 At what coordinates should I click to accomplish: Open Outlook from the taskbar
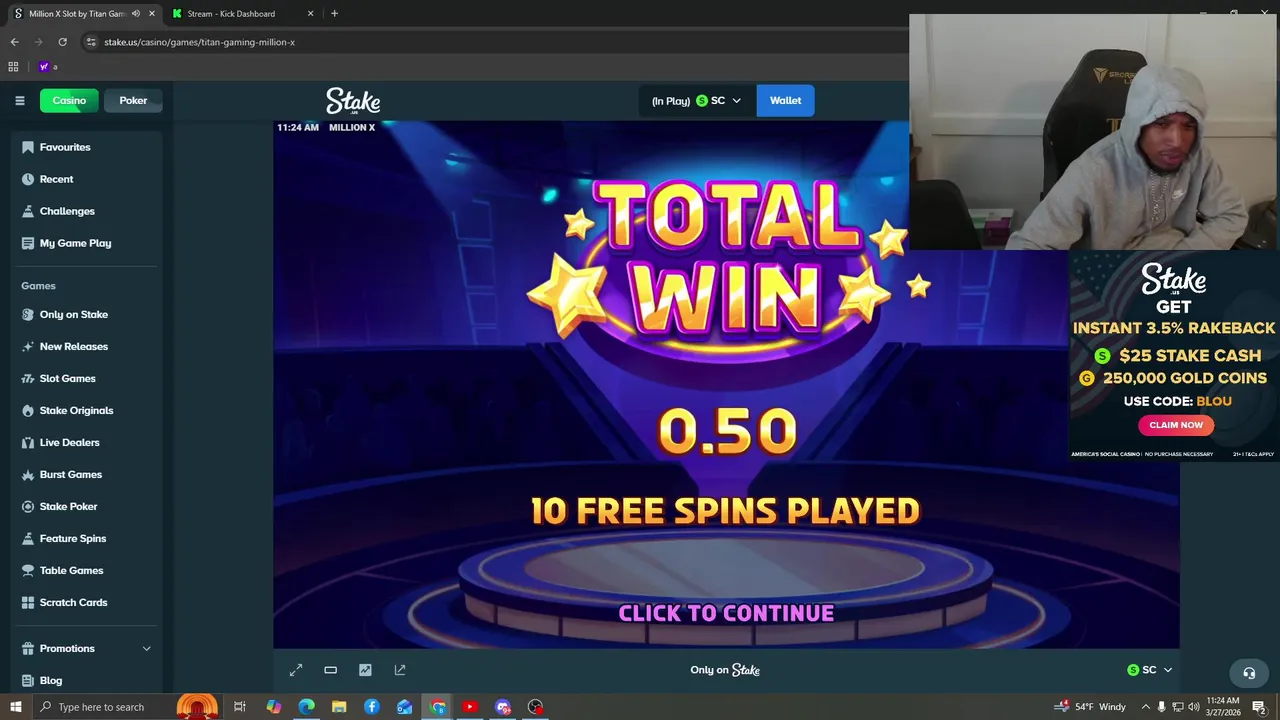tap(404, 707)
